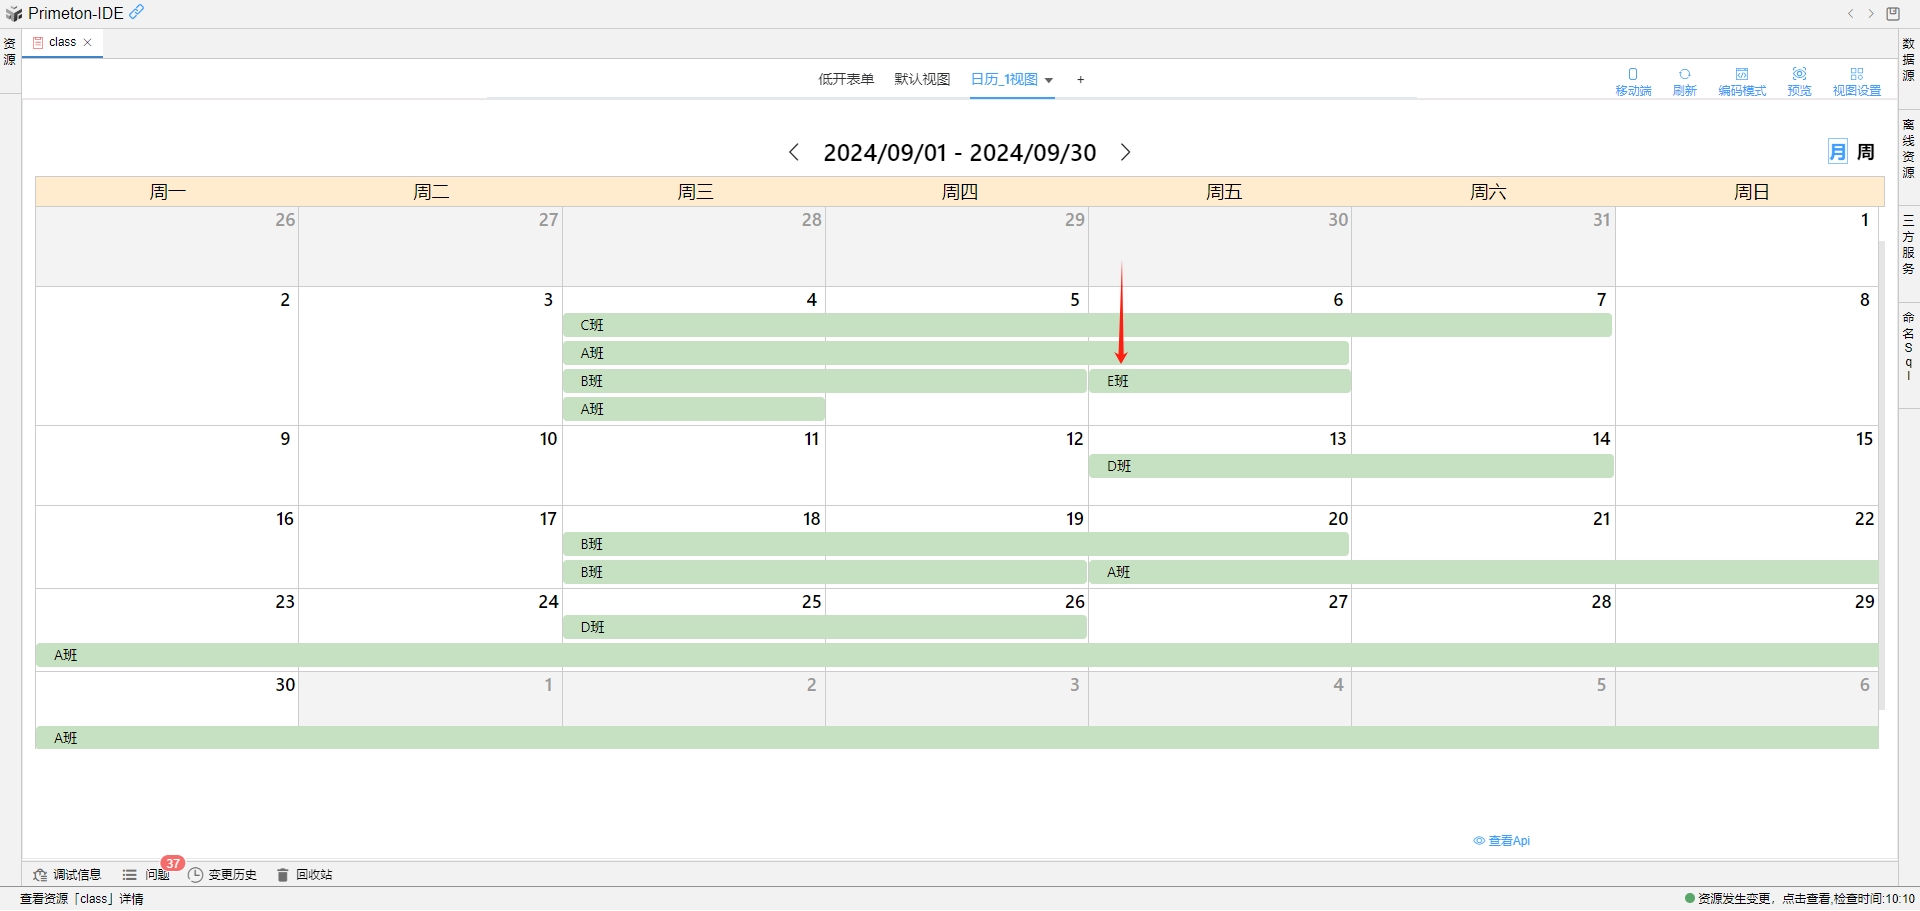Close the class tab
The height and width of the screenshot is (911, 1920).
pos(88,42)
